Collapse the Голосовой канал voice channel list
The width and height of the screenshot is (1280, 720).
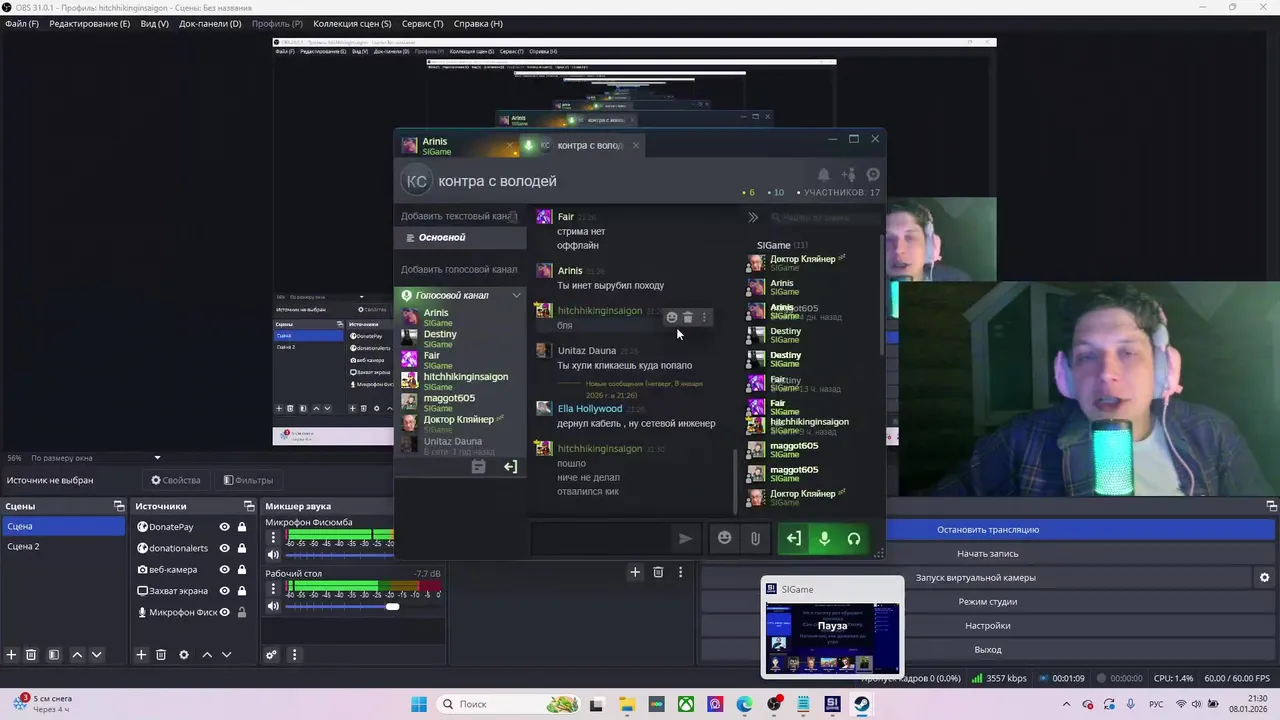[x=516, y=295]
